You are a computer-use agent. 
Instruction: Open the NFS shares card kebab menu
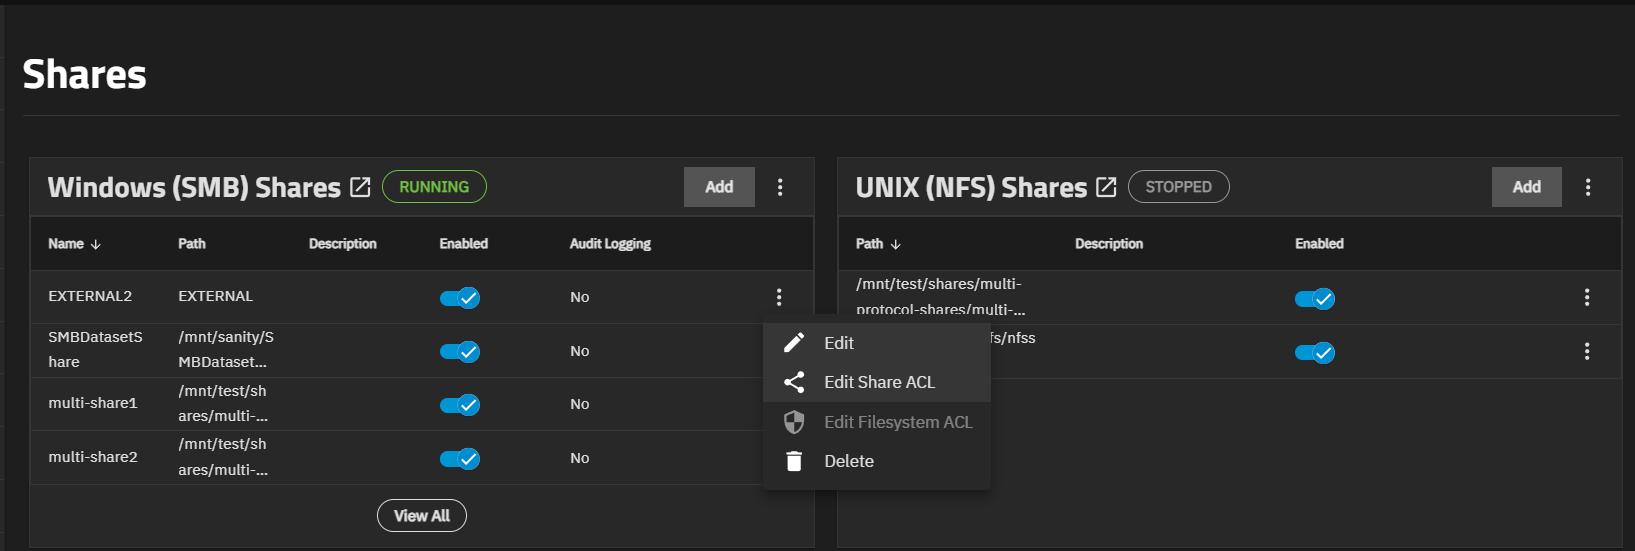pos(1588,187)
